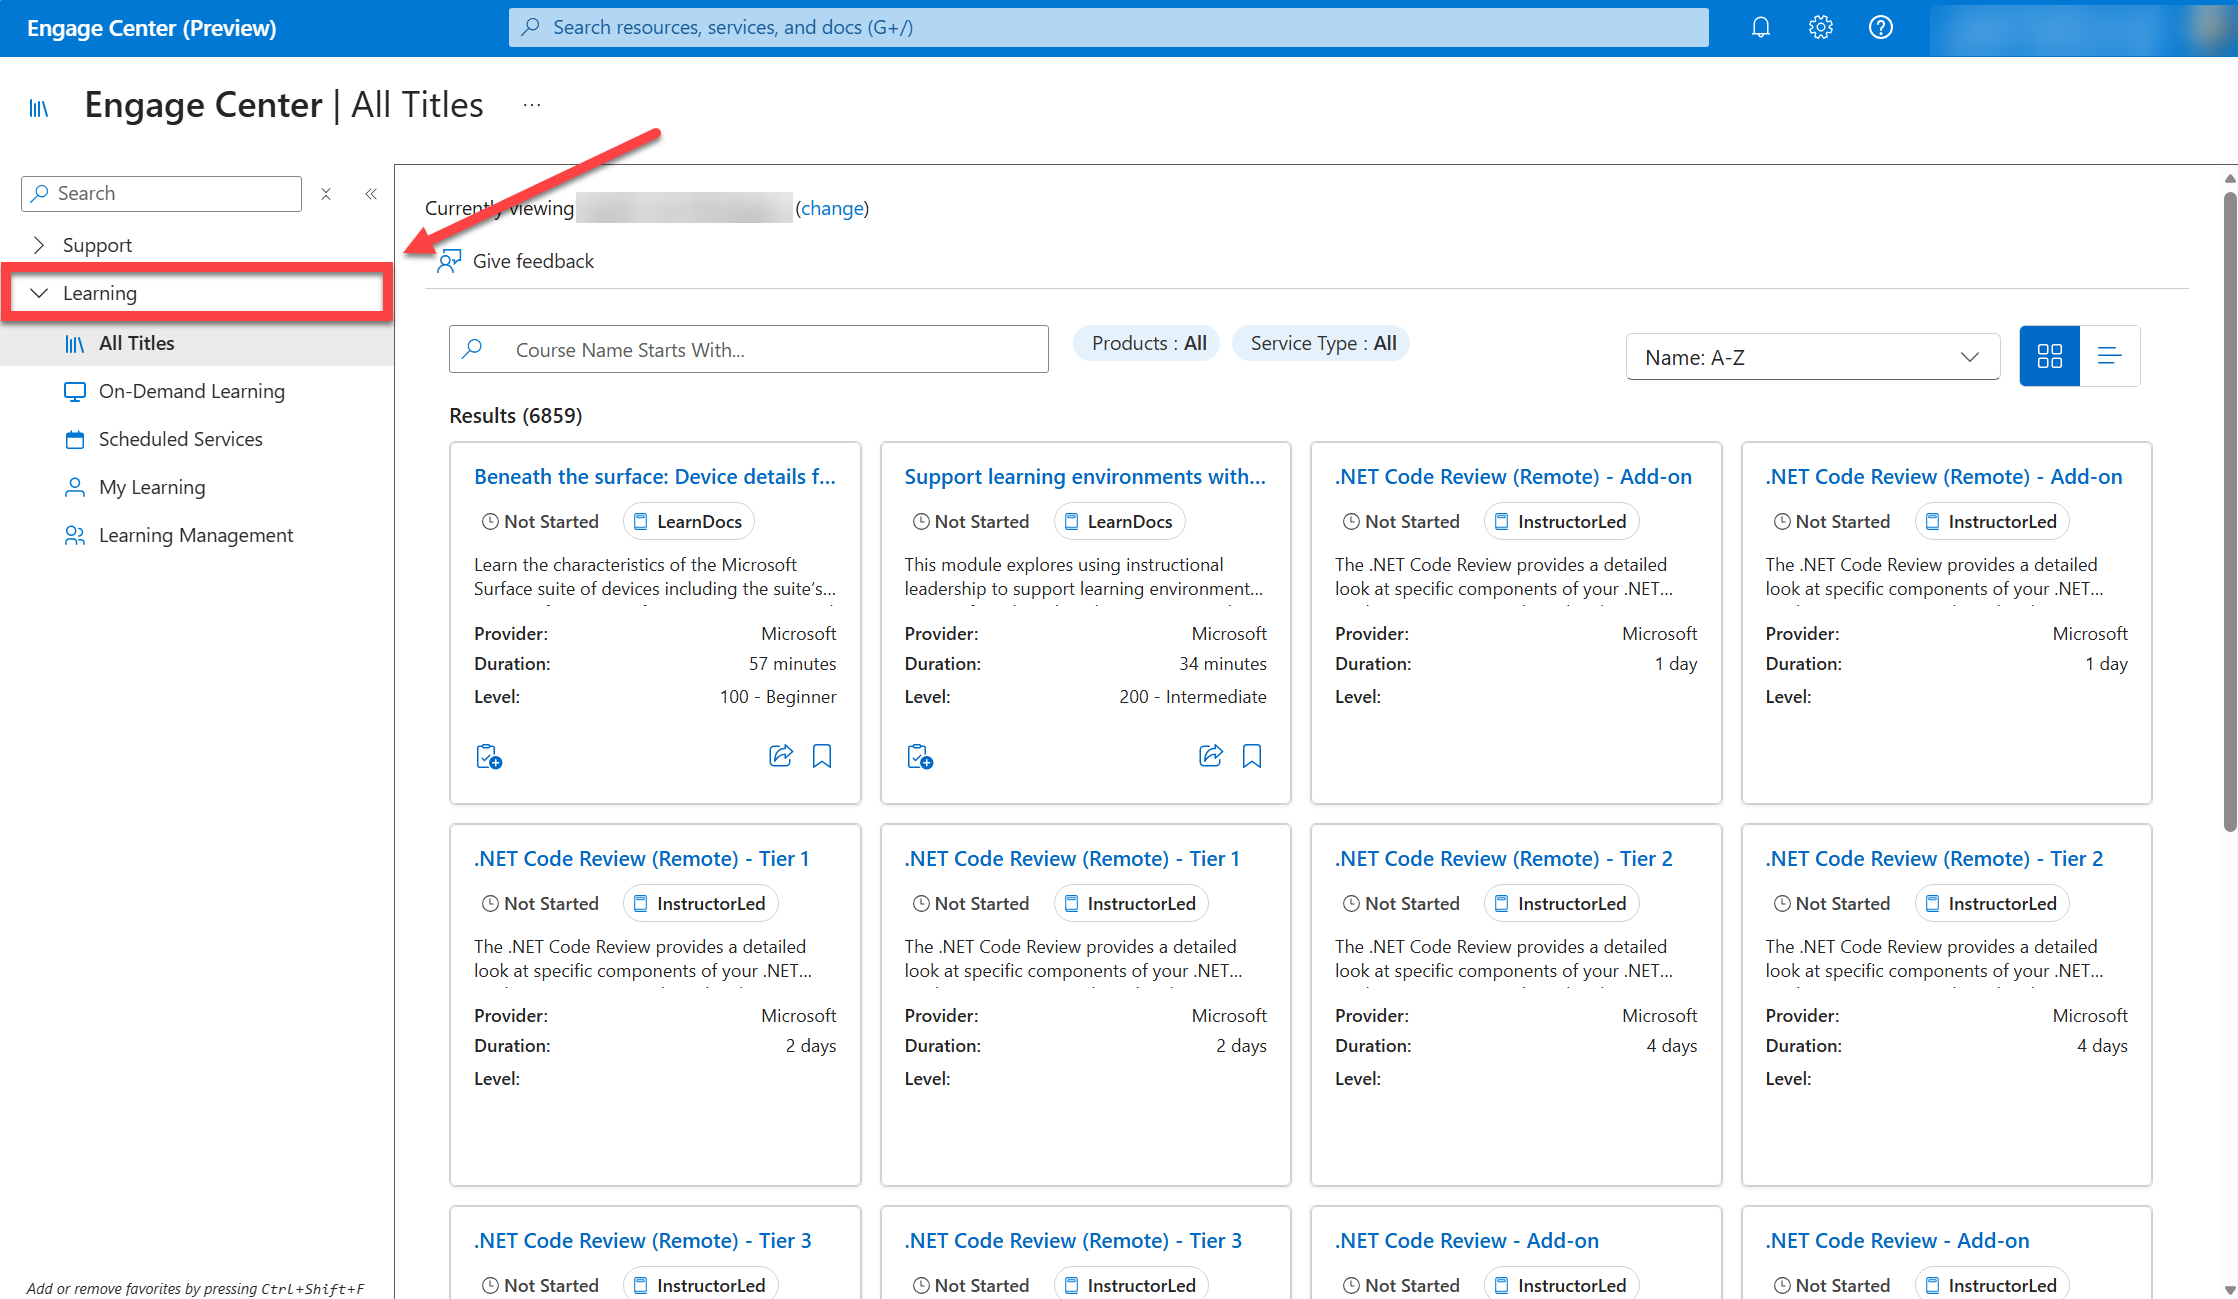Bookmark the Beneath the surface course
This screenshot has width=2238, height=1299.
[x=821, y=756]
